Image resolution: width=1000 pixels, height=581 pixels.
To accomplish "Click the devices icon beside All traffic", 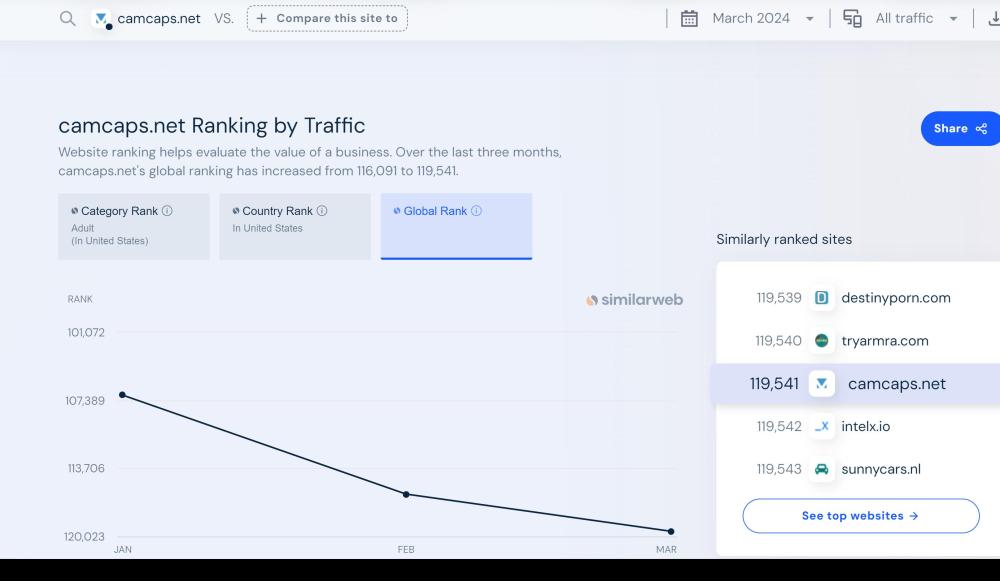I will [852, 18].
